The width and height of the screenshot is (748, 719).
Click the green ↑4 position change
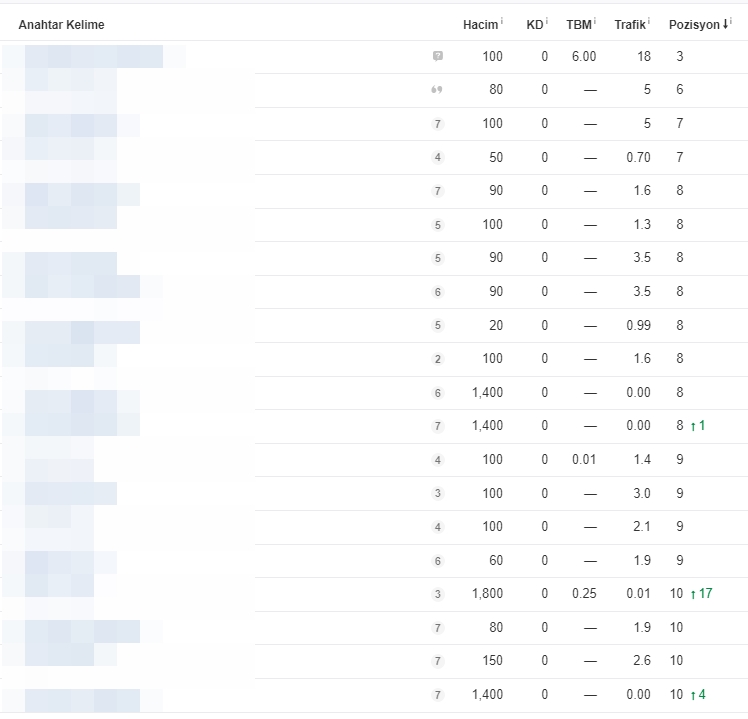(x=698, y=695)
